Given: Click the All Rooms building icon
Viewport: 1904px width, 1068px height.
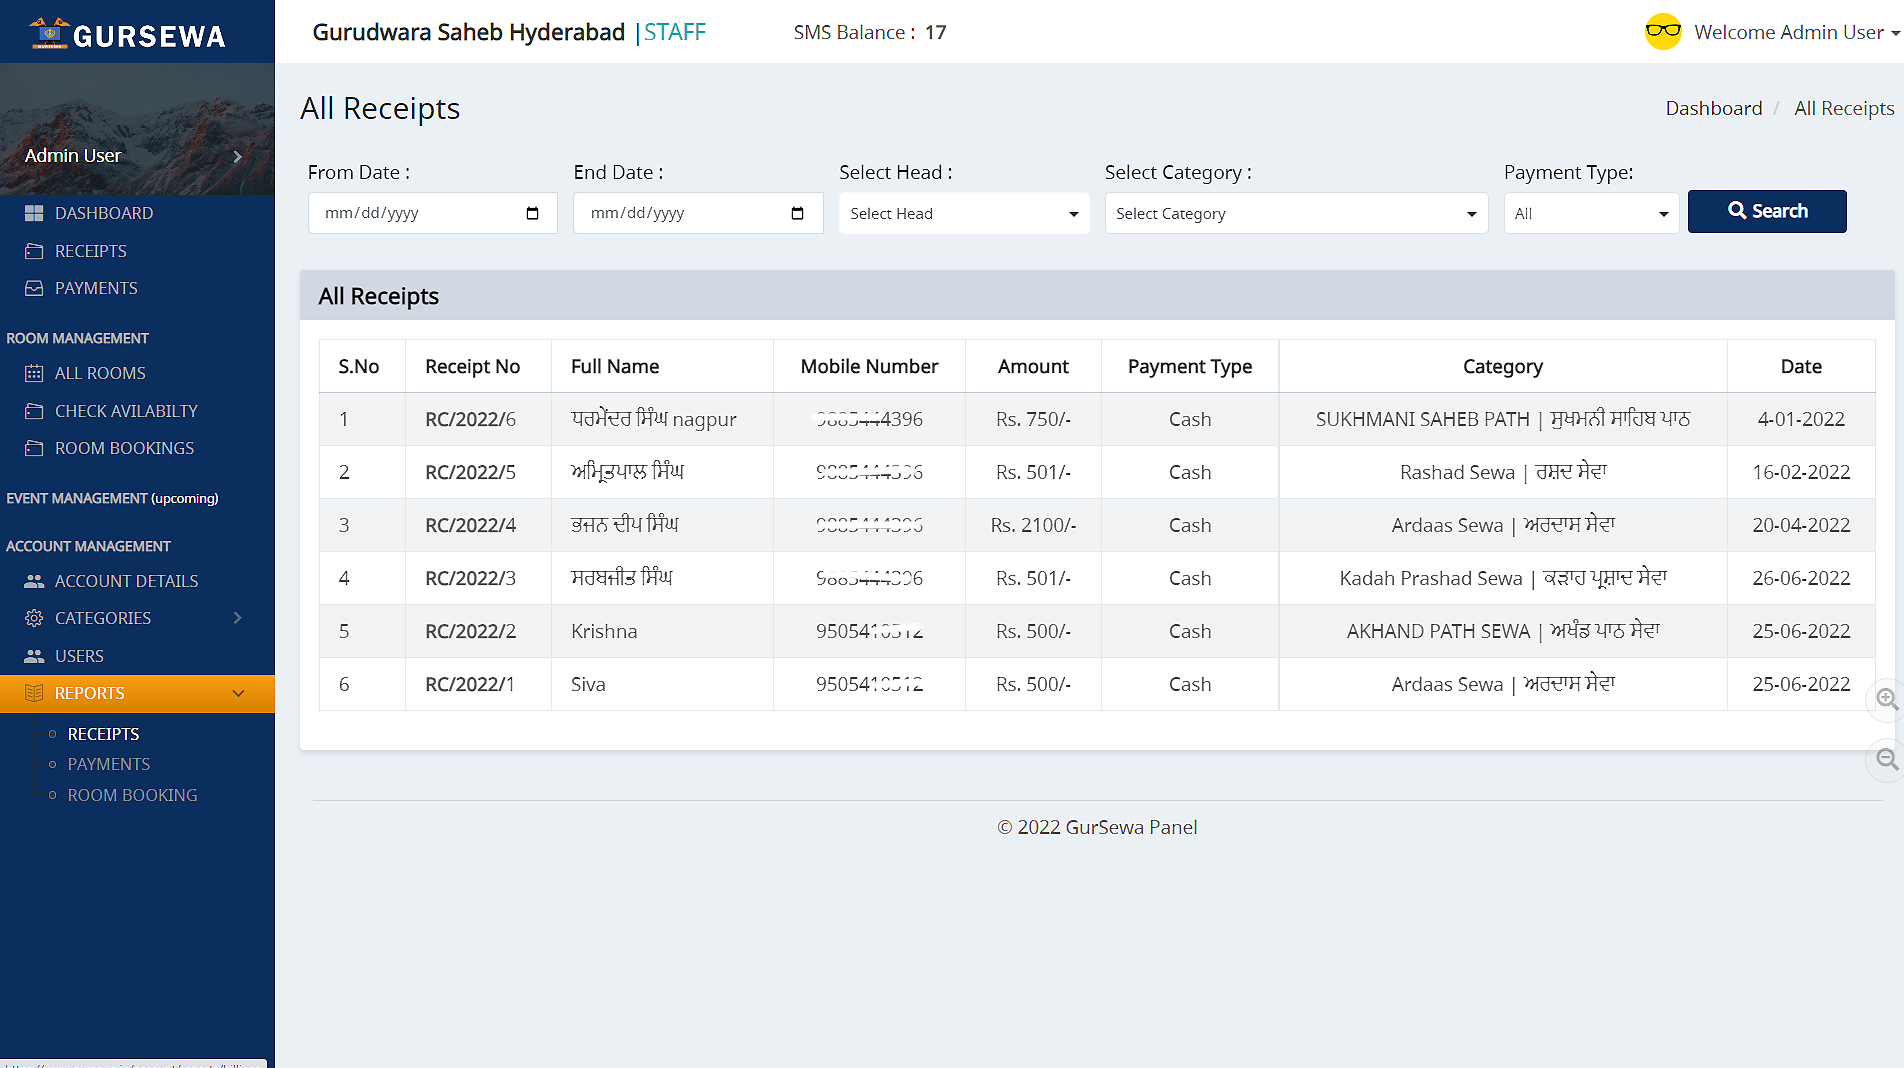Looking at the screenshot, I should [34, 373].
